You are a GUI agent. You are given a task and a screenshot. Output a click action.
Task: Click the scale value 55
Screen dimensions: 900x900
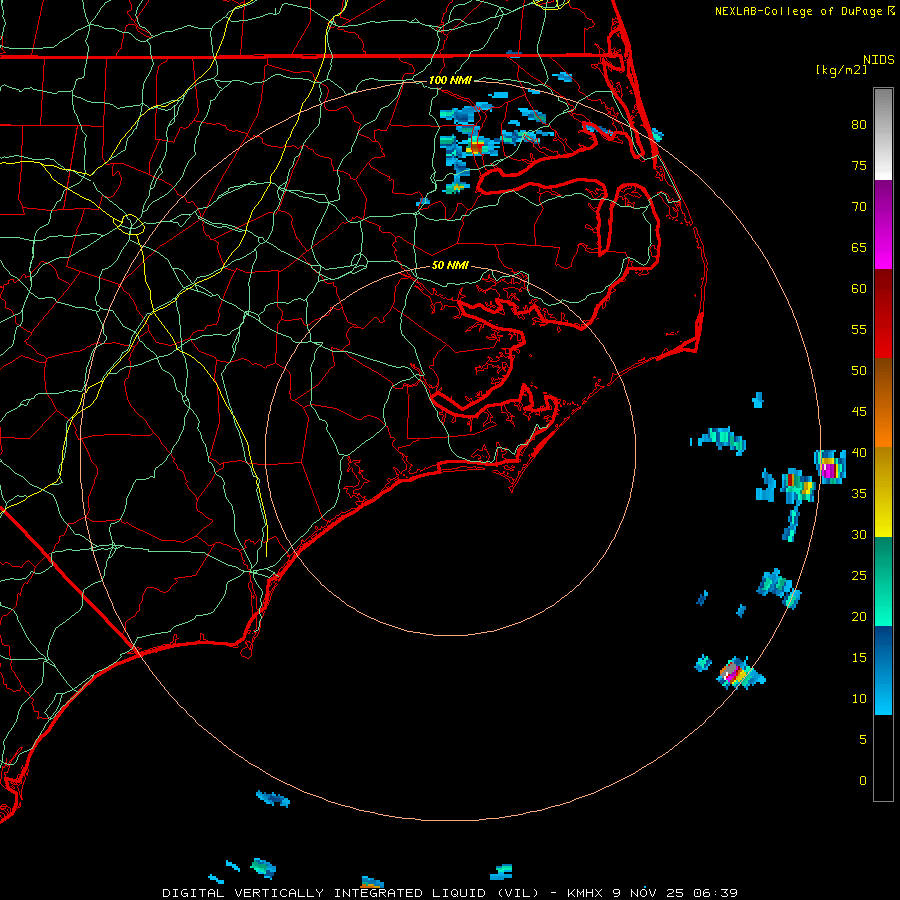point(859,329)
